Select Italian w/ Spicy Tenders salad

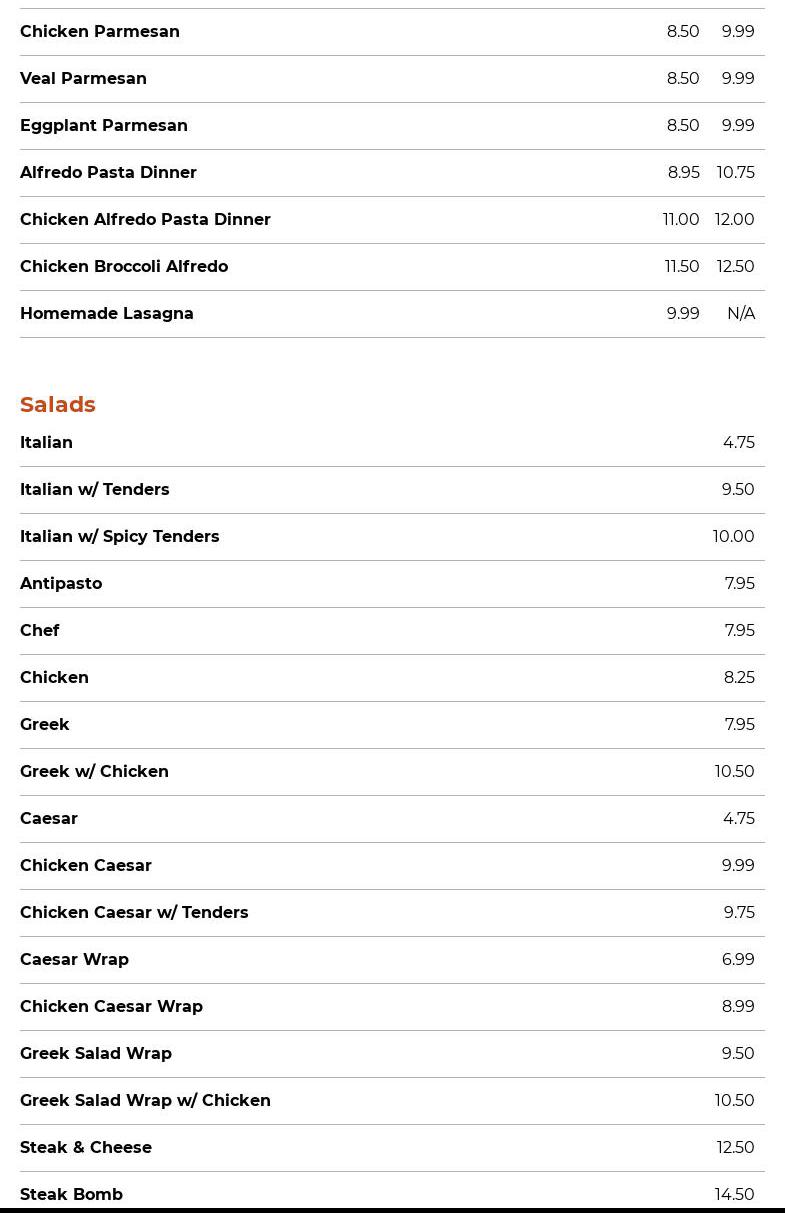[x=120, y=537]
